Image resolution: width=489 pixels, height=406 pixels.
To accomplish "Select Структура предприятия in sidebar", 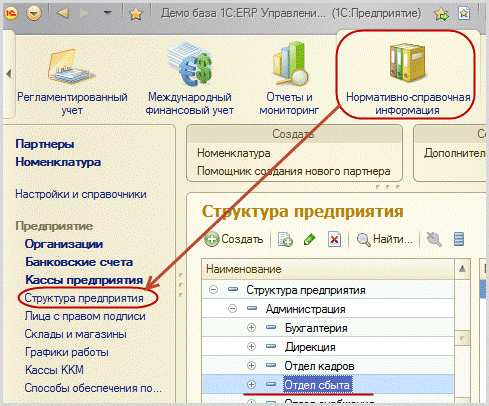I will tap(84, 298).
